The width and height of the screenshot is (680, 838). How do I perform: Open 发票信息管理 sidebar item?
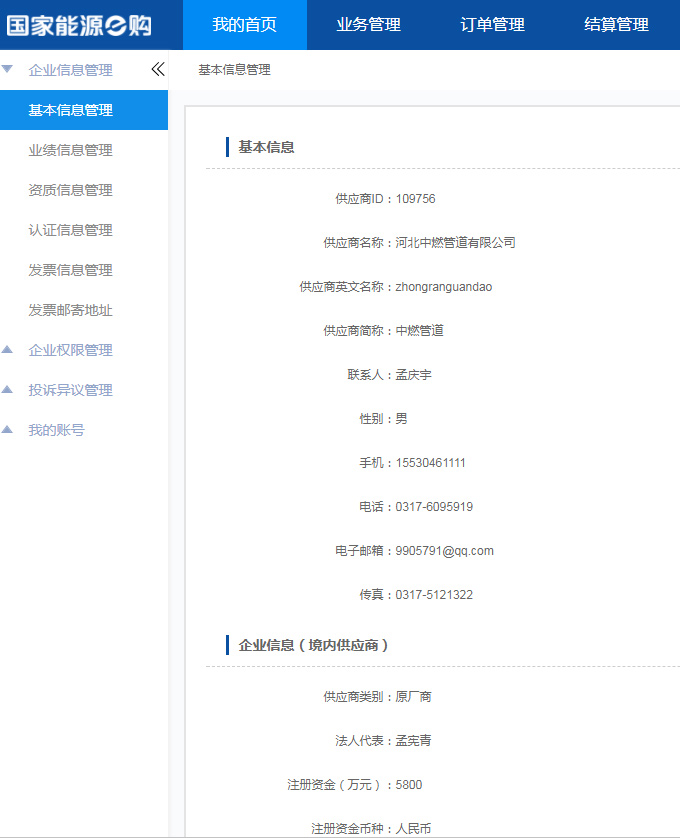[71, 270]
